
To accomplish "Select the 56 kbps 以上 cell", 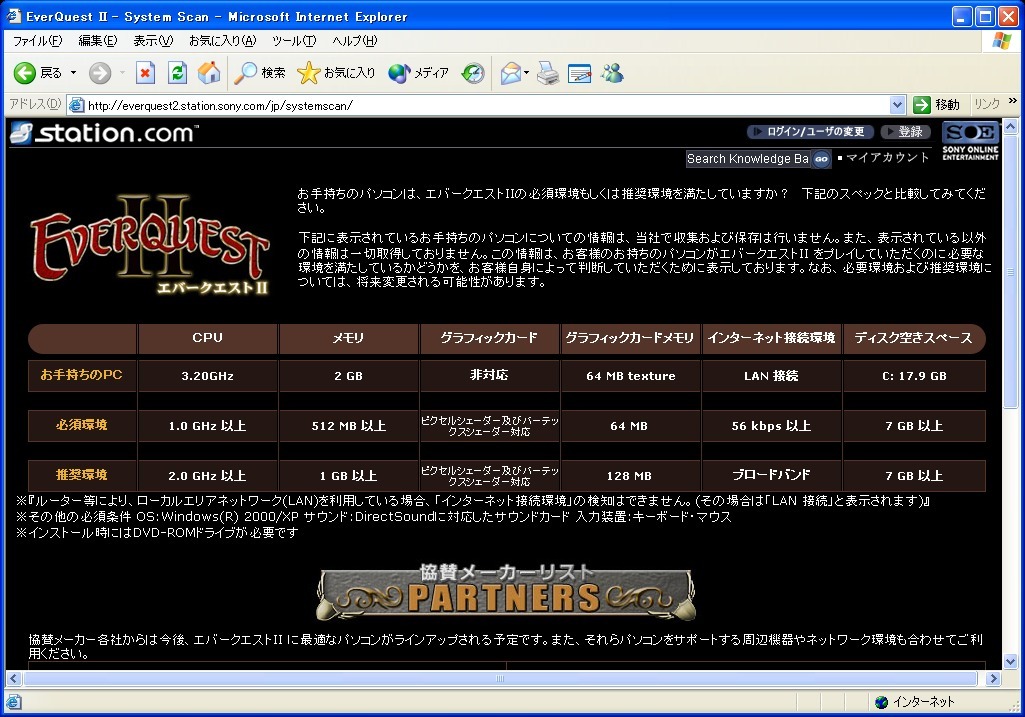I will [771, 425].
